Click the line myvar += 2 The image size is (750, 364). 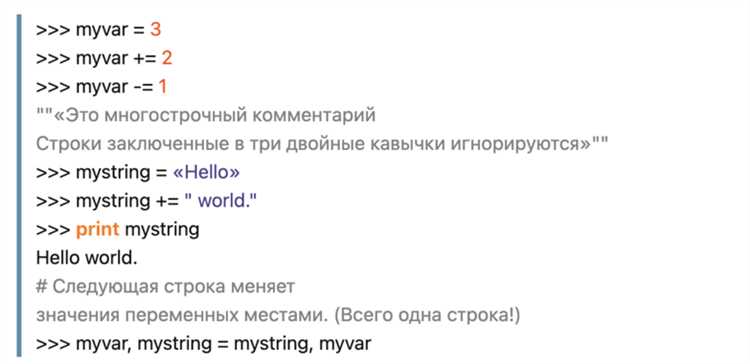(104, 59)
